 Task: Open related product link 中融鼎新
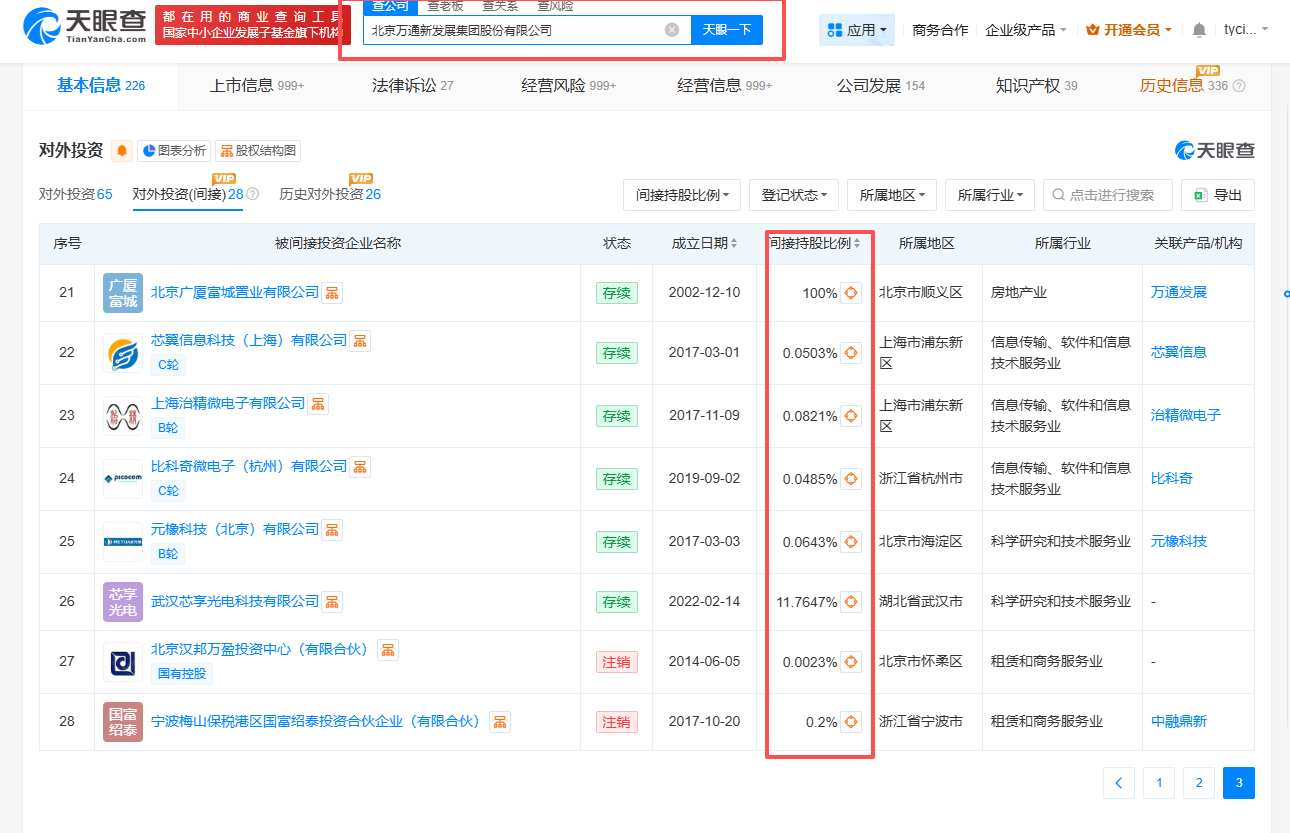[x=1179, y=721]
